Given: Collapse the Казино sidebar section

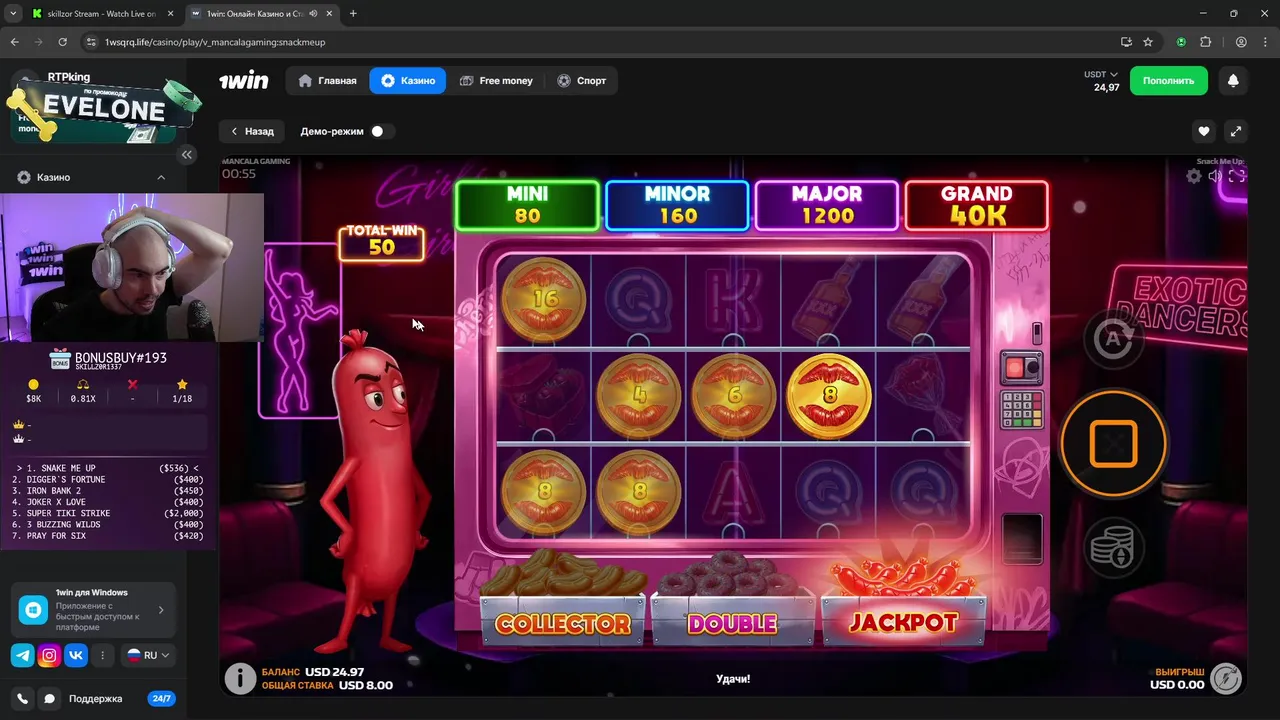Looking at the screenshot, I should 161,177.
